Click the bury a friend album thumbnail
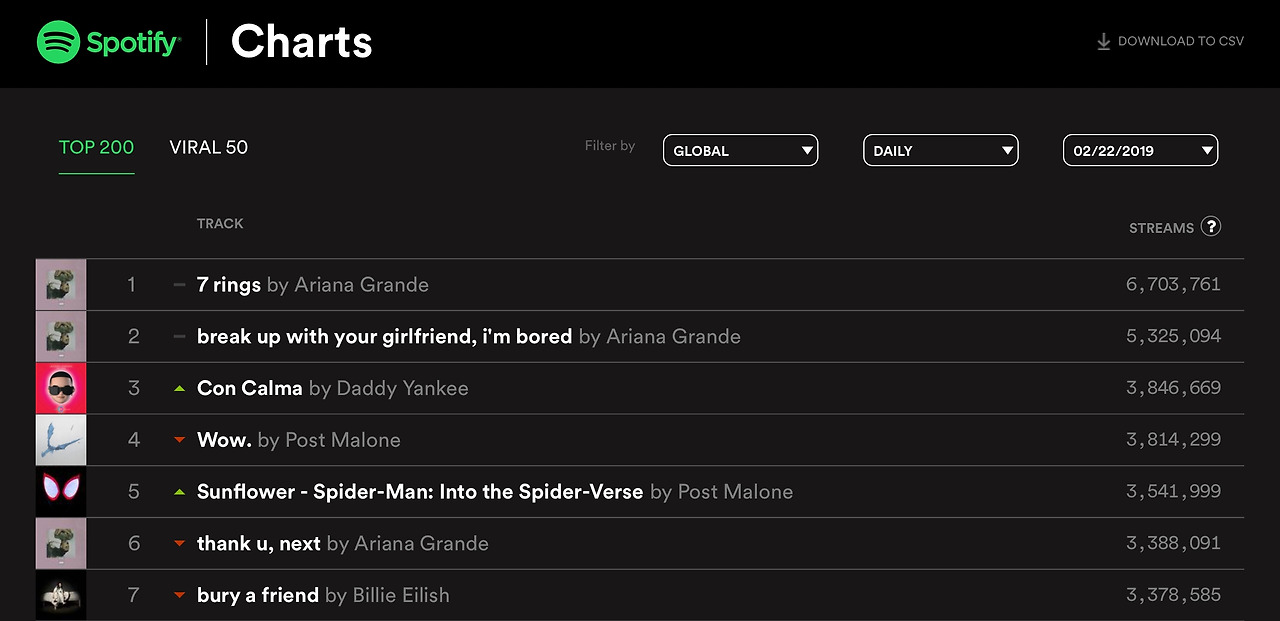 61,596
